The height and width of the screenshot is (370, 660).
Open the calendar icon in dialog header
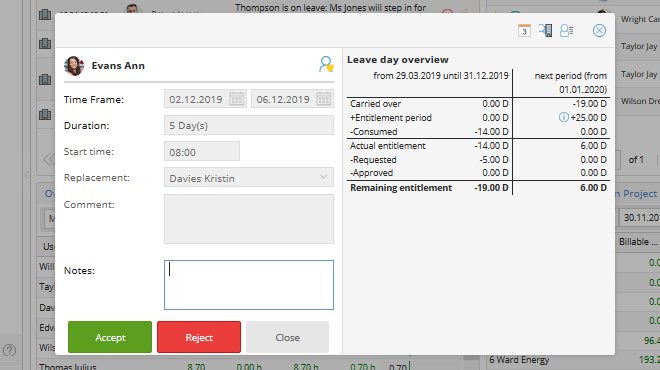click(x=524, y=31)
